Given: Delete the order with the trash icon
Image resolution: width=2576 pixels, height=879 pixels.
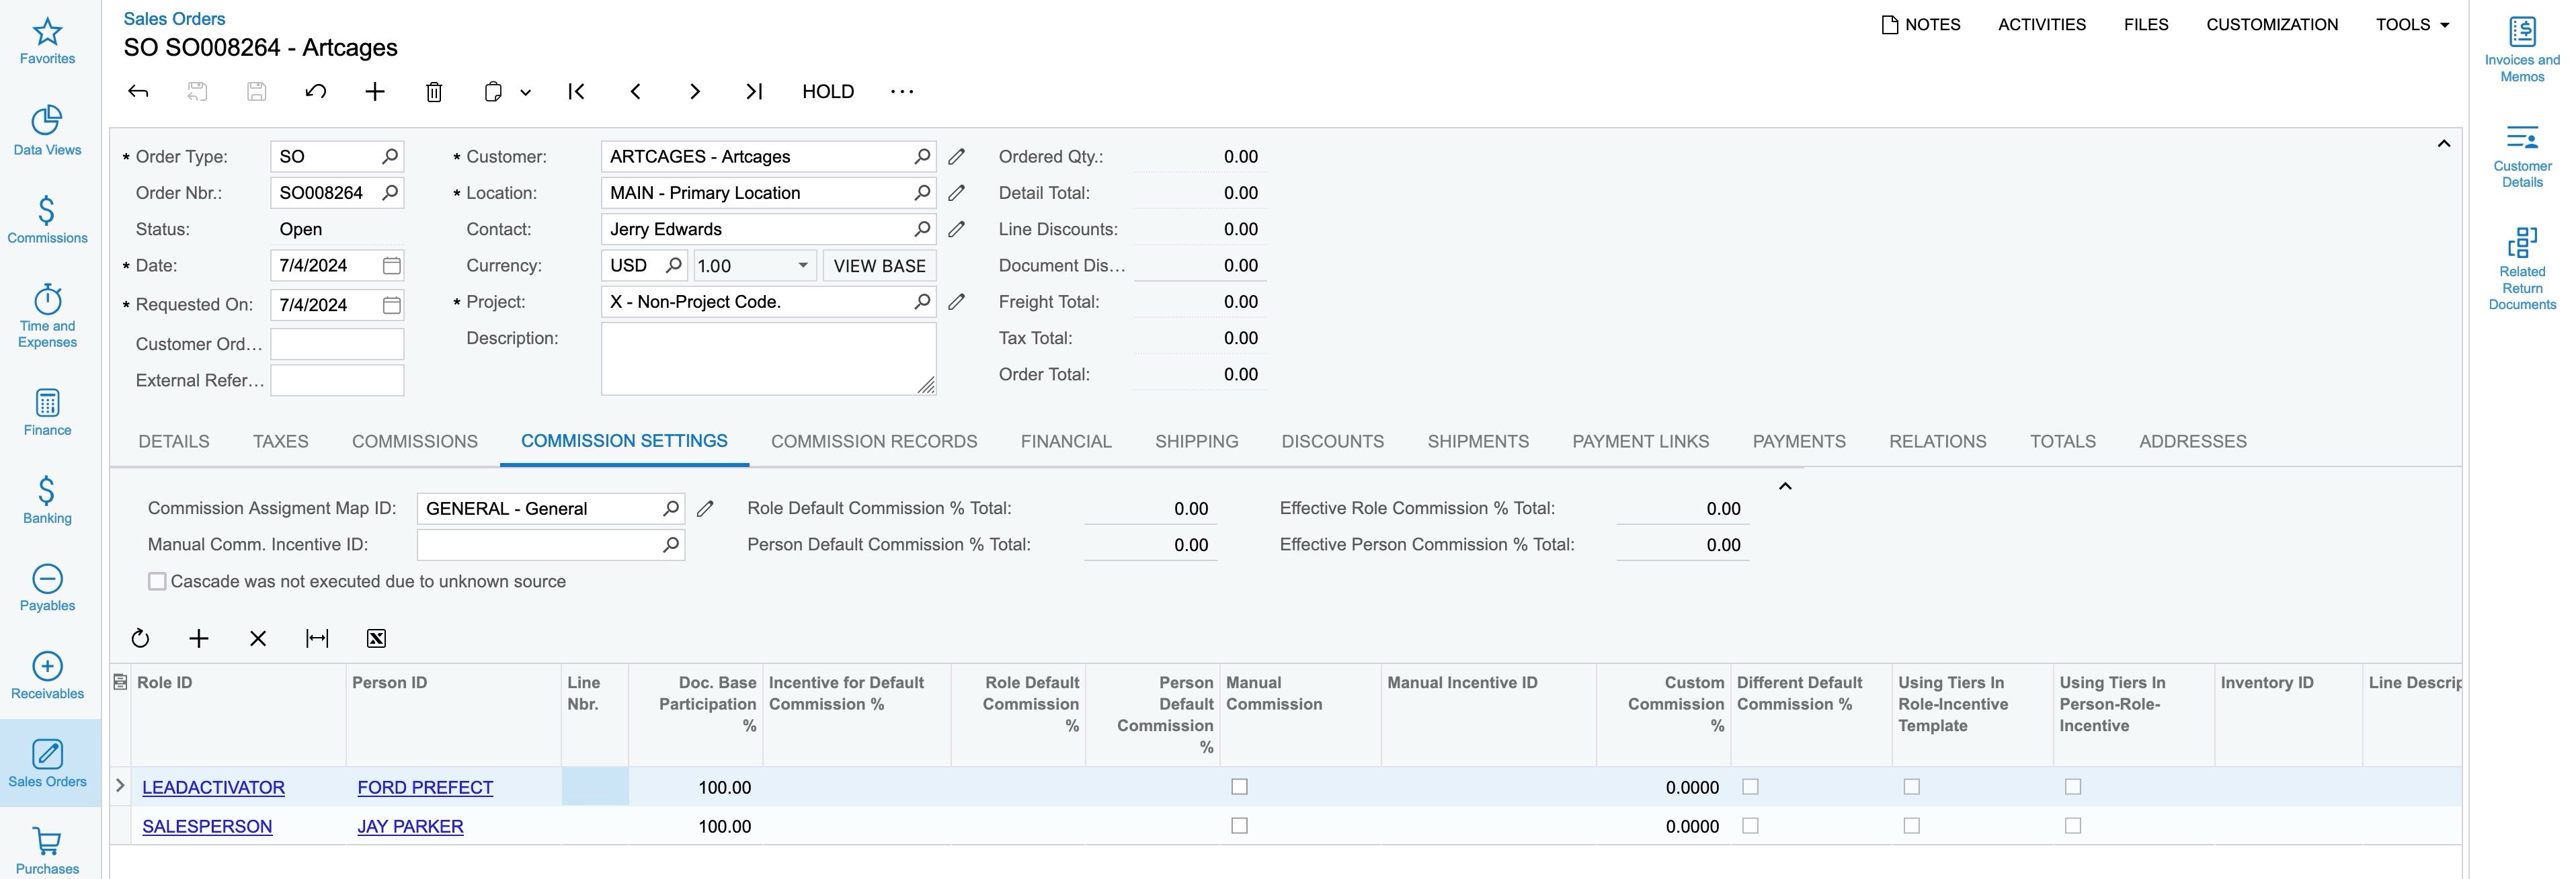Looking at the screenshot, I should [434, 92].
